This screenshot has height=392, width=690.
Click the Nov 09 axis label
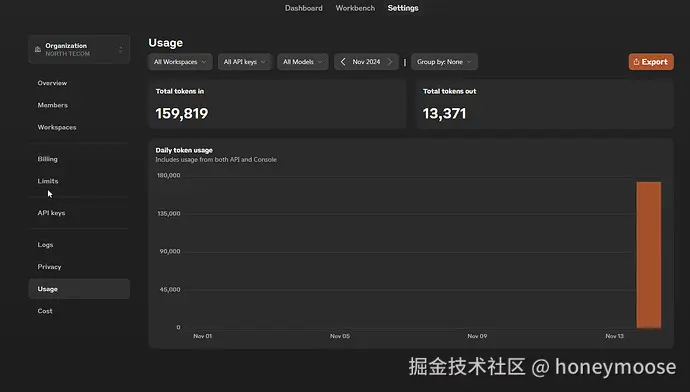point(477,336)
